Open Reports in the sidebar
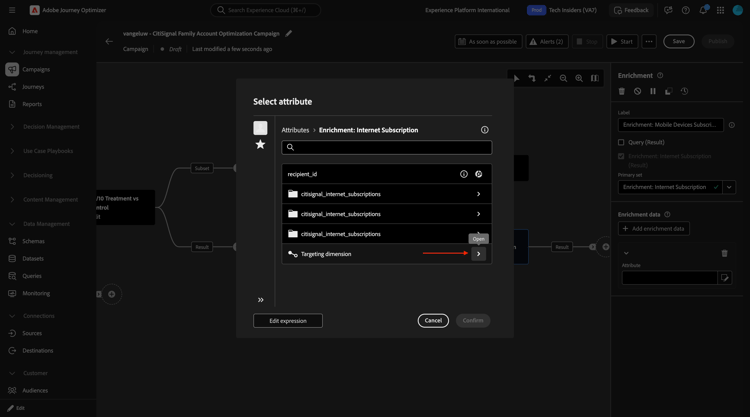 click(x=32, y=104)
